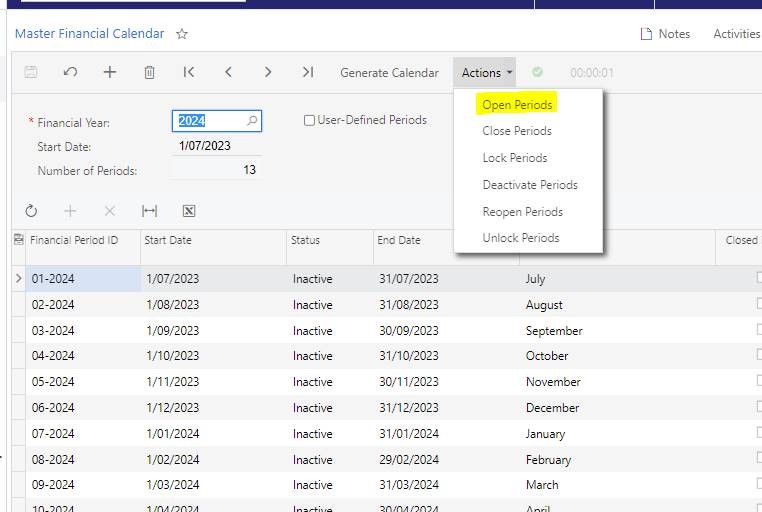Refresh the periods grid
Viewport: 762px width, 512px height.
[x=31, y=211]
